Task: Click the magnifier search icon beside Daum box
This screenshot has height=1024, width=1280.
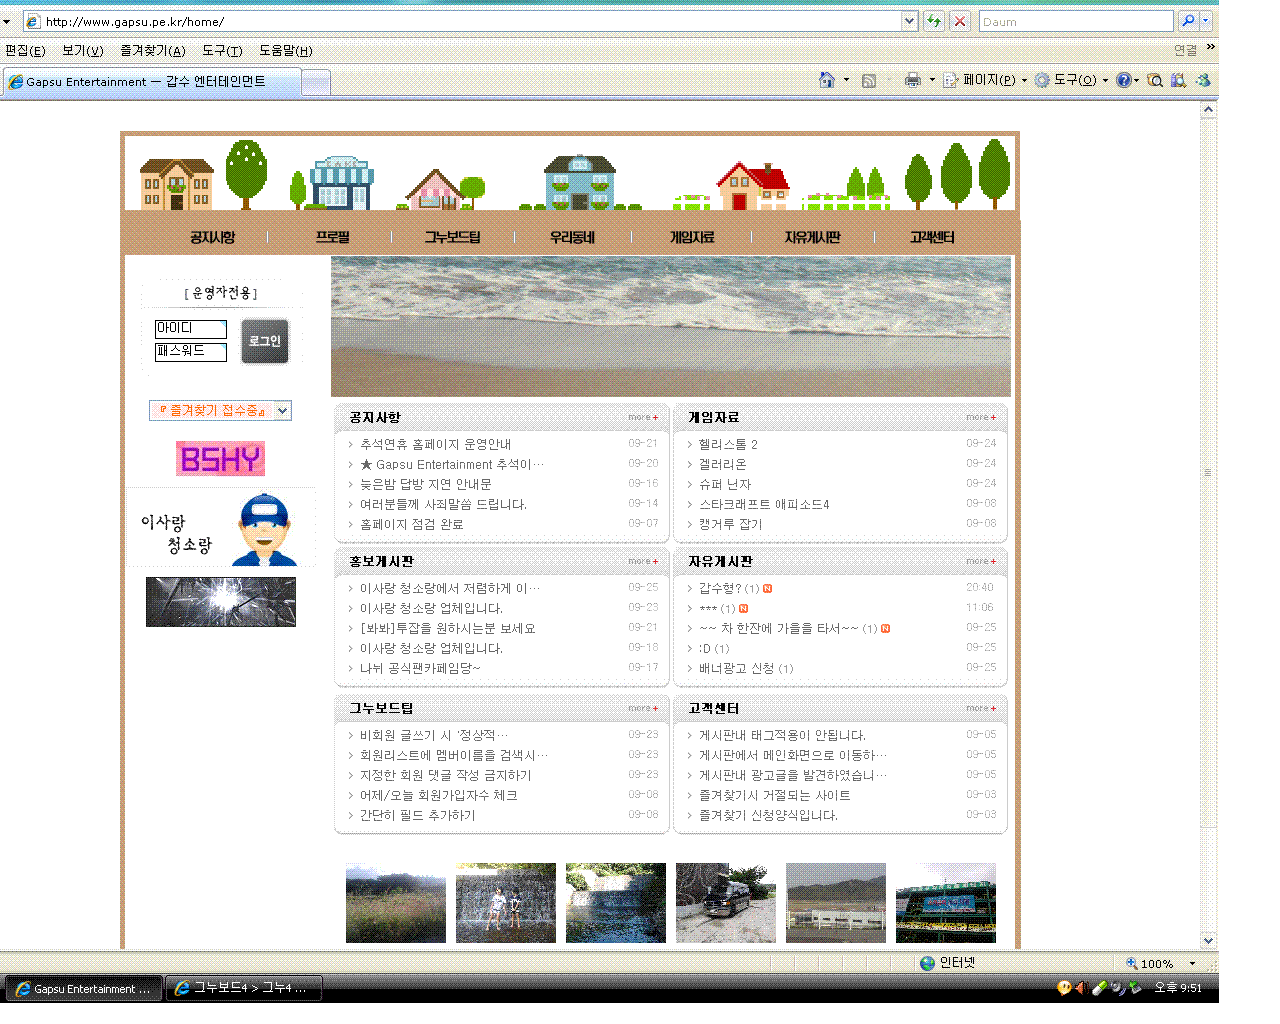Action: (1188, 21)
